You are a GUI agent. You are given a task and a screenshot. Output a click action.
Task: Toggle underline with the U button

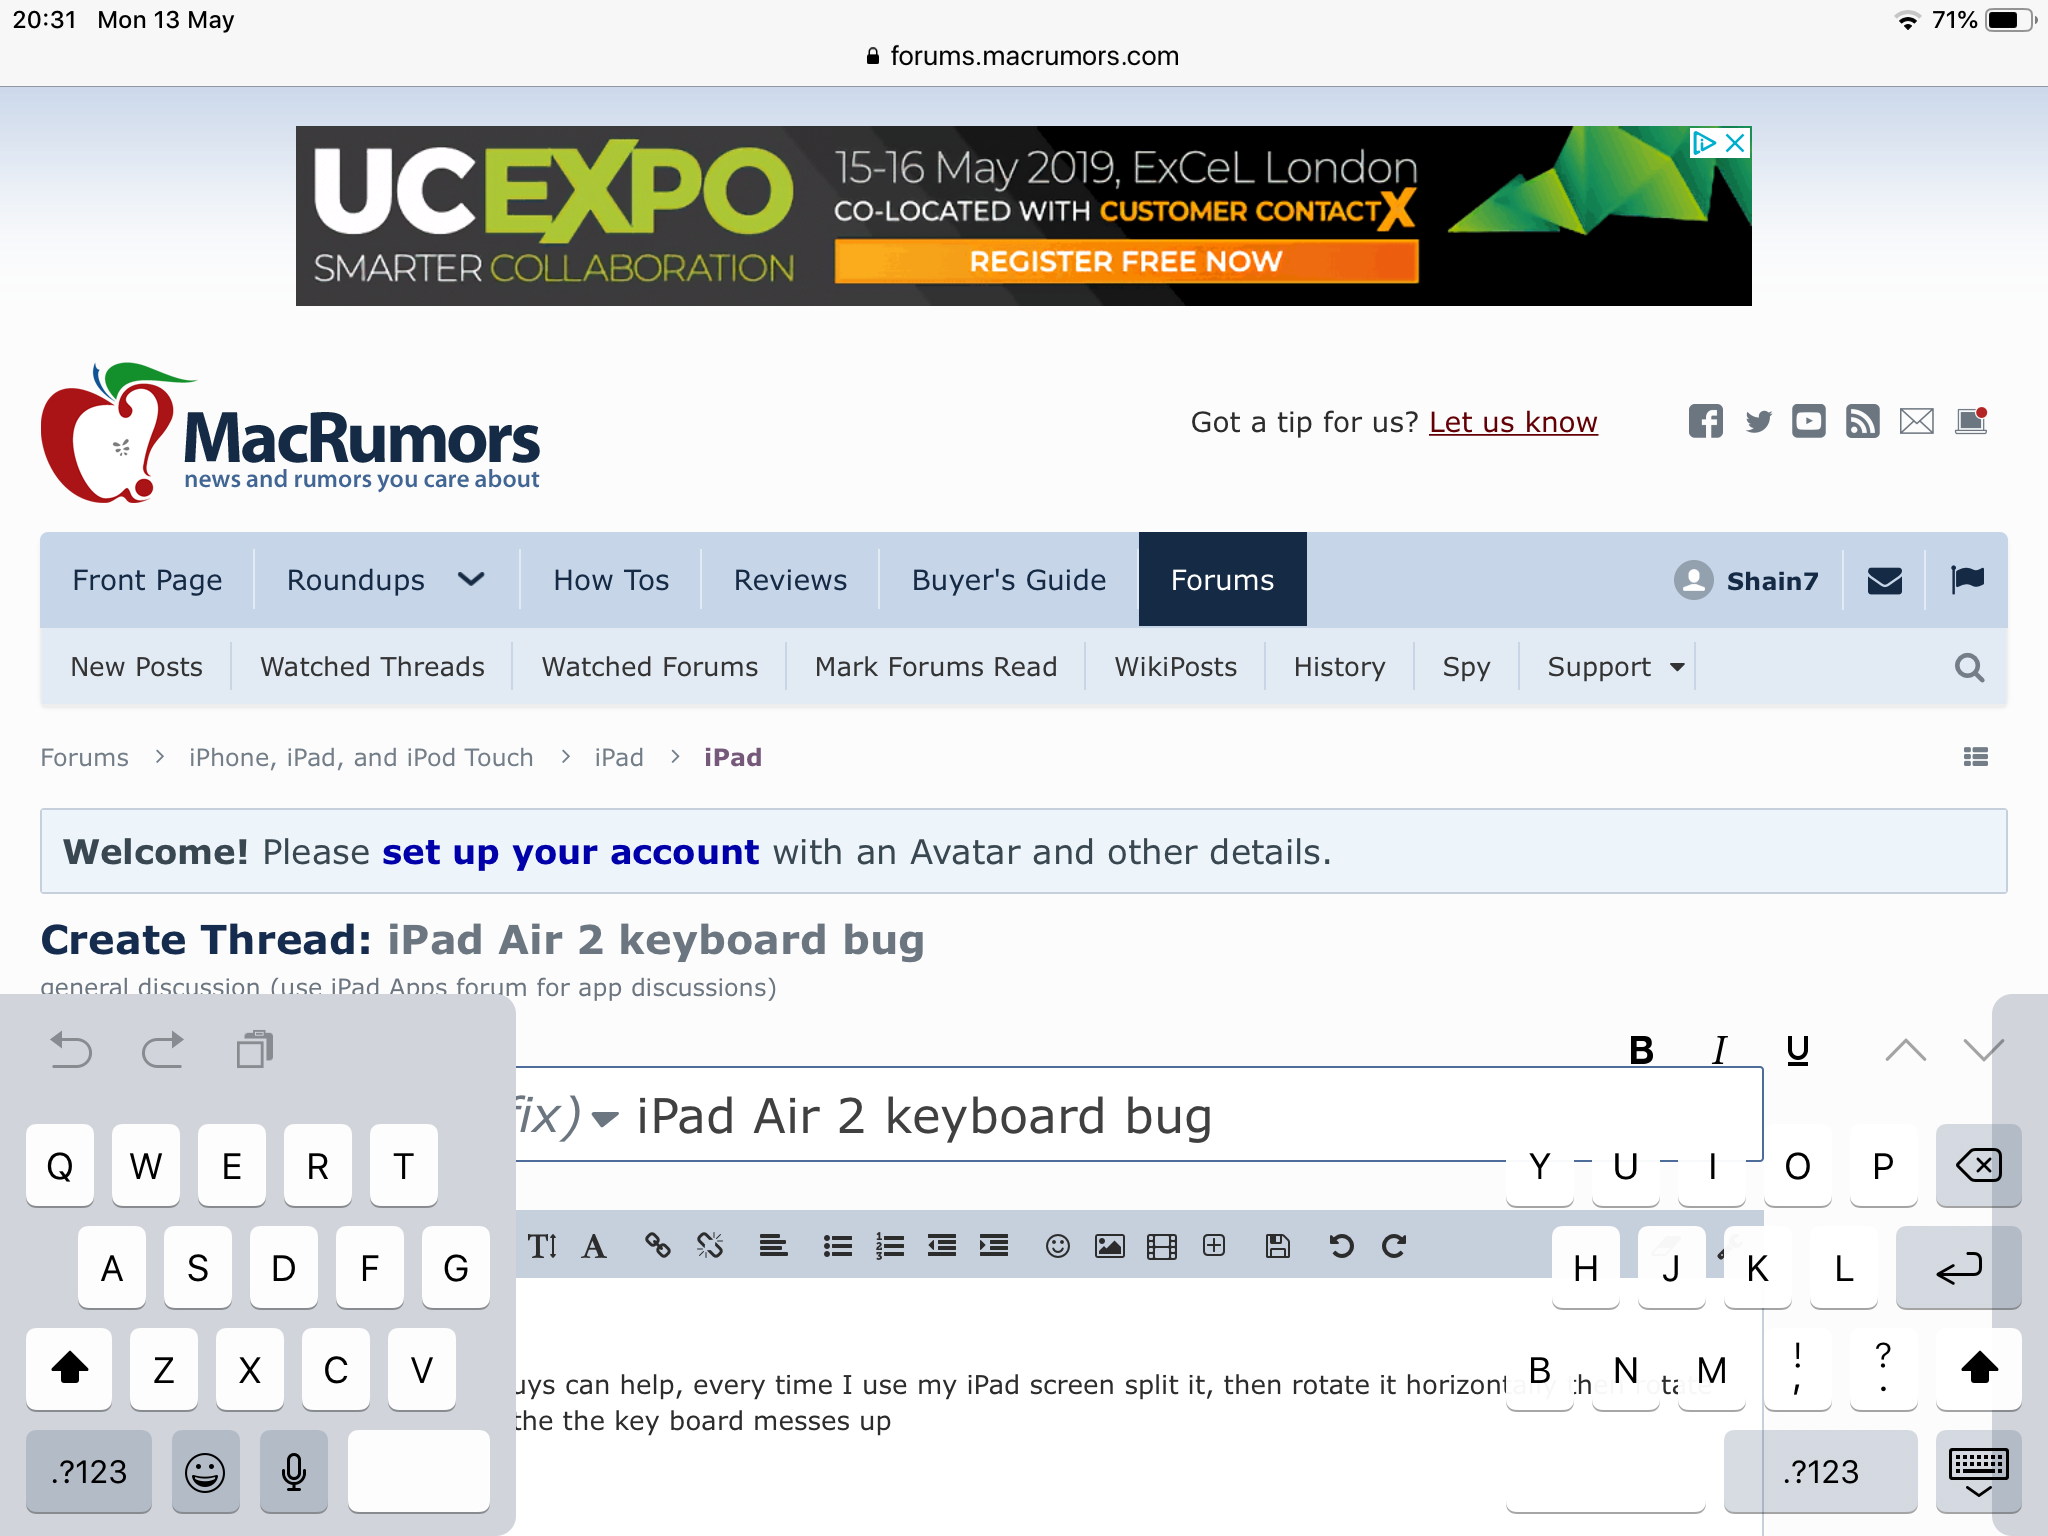pos(1797,1050)
